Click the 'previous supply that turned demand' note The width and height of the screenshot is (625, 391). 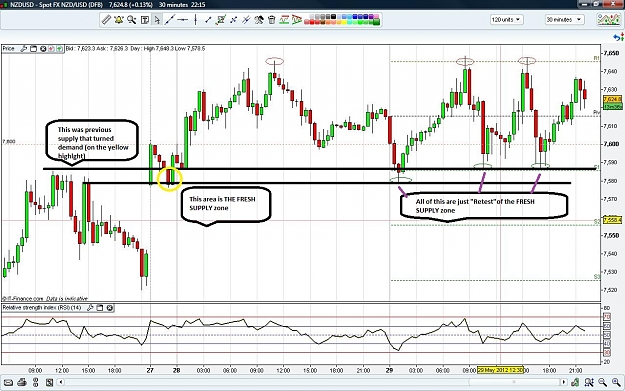pyautogui.click(x=92, y=140)
